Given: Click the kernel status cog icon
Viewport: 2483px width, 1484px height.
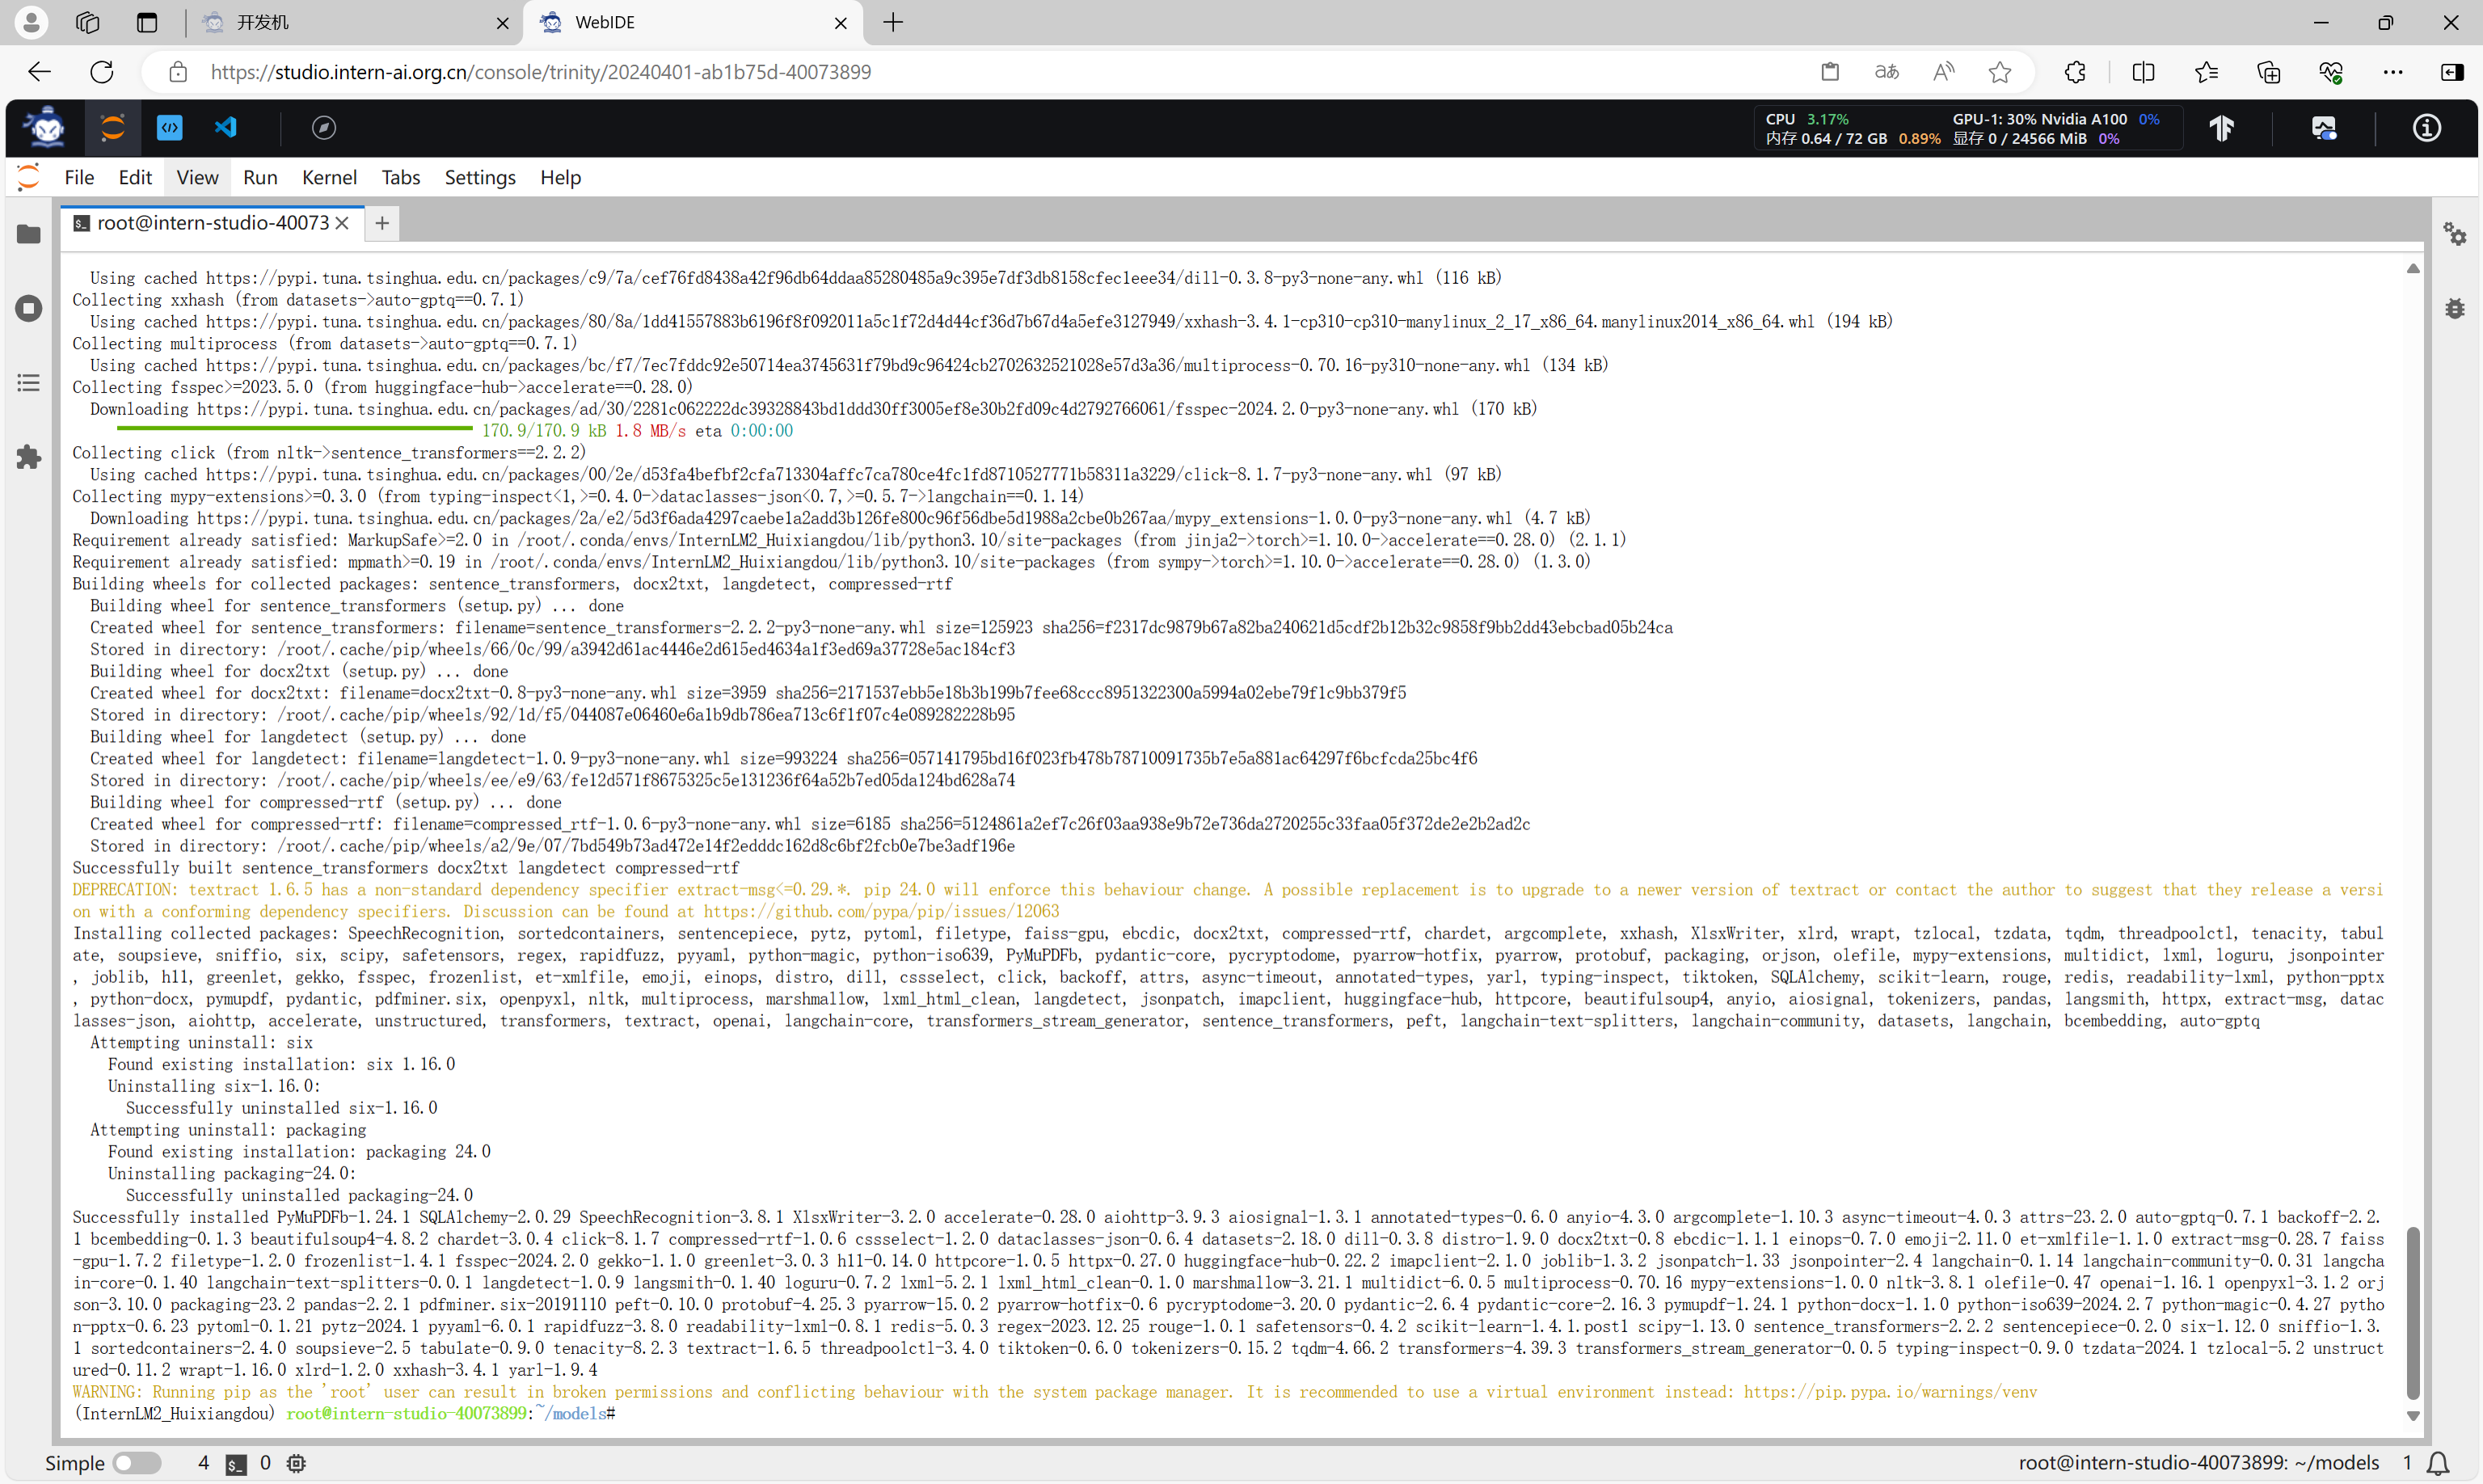Looking at the screenshot, I should pos(296,1464).
